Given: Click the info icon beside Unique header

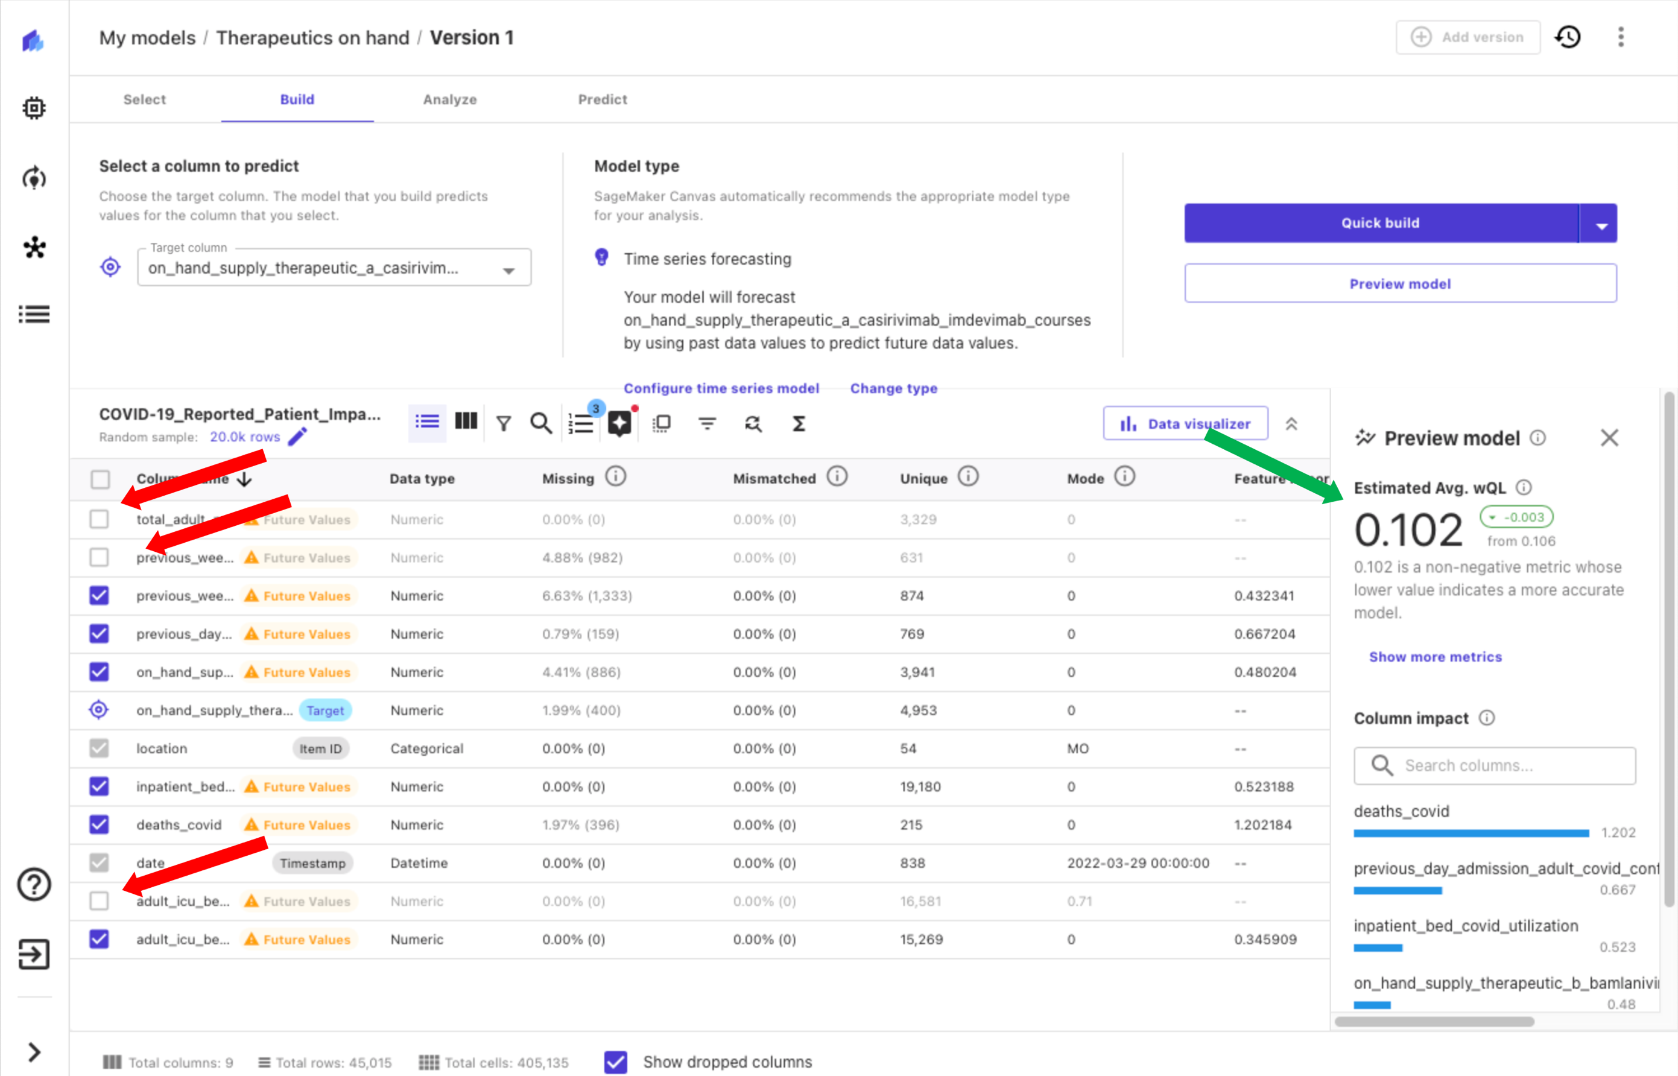Looking at the screenshot, I should tap(968, 476).
